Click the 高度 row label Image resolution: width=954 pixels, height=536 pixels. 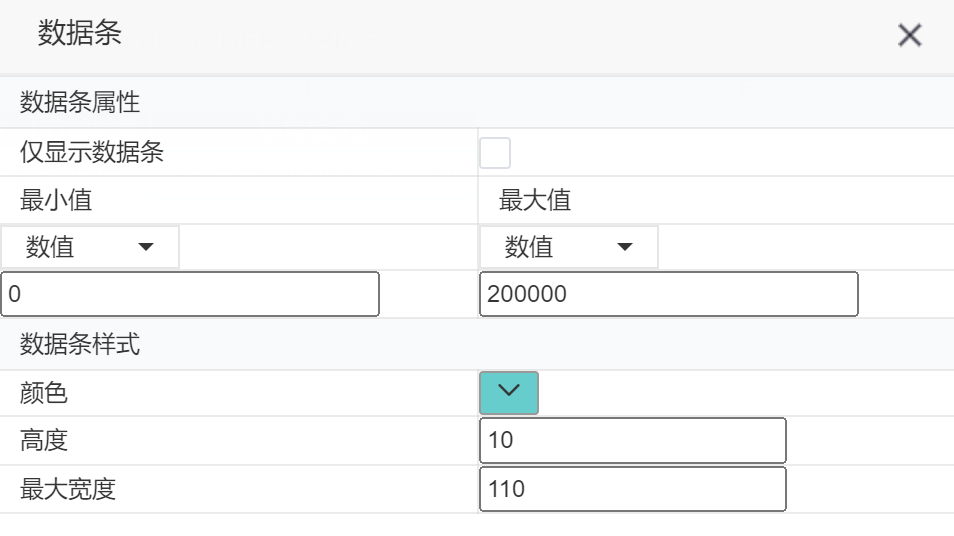pyautogui.click(x=43, y=440)
